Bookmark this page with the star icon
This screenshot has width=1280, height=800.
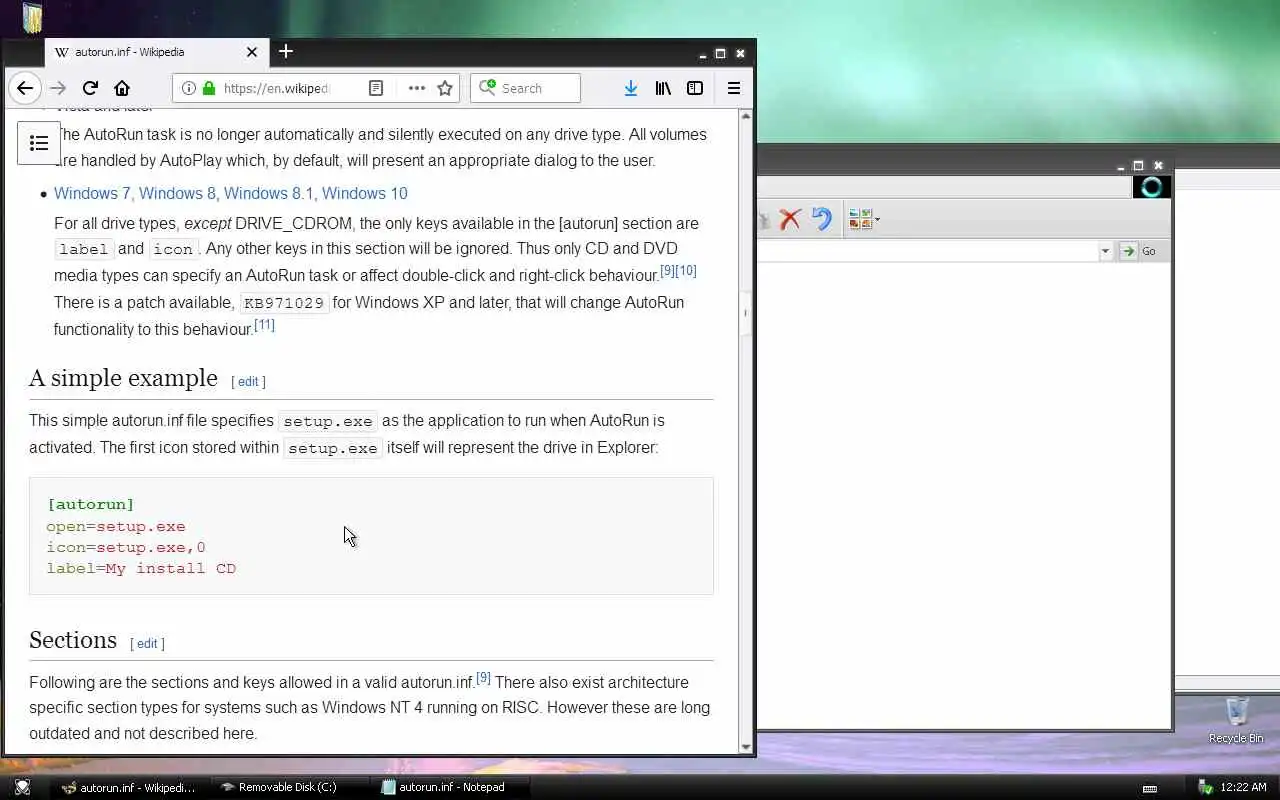(445, 88)
